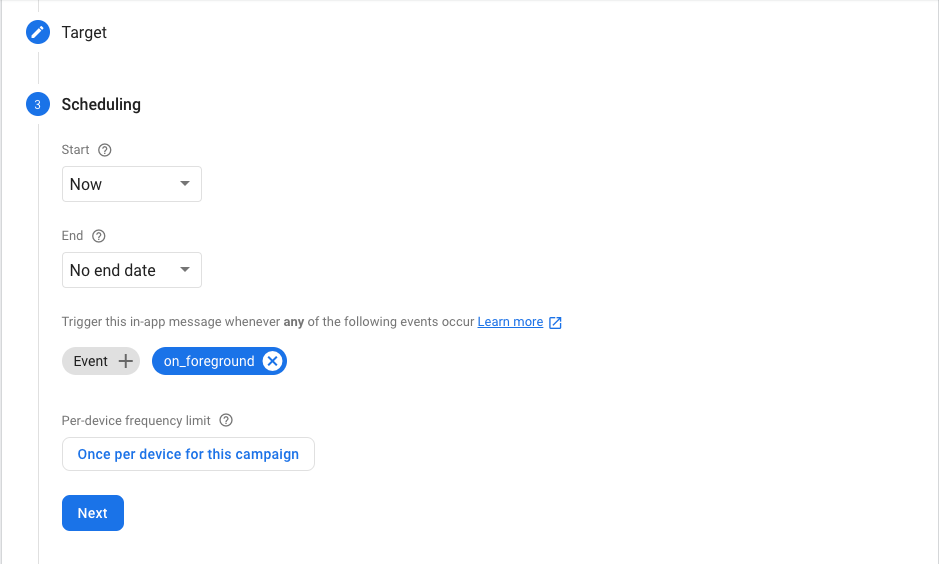
Task: Select the on_foreground event chip label
Action: [209, 361]
